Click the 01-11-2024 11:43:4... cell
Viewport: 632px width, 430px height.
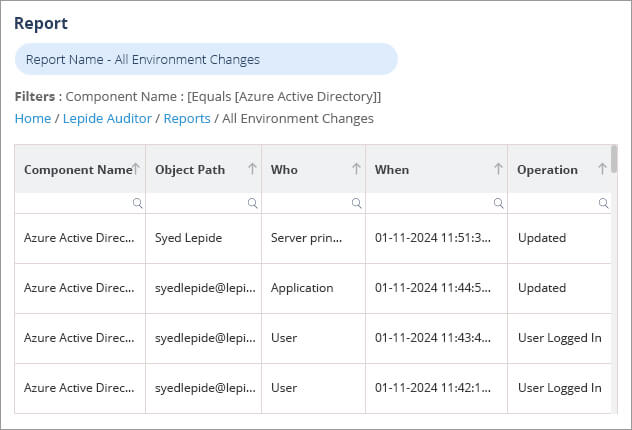coord(437,338)
